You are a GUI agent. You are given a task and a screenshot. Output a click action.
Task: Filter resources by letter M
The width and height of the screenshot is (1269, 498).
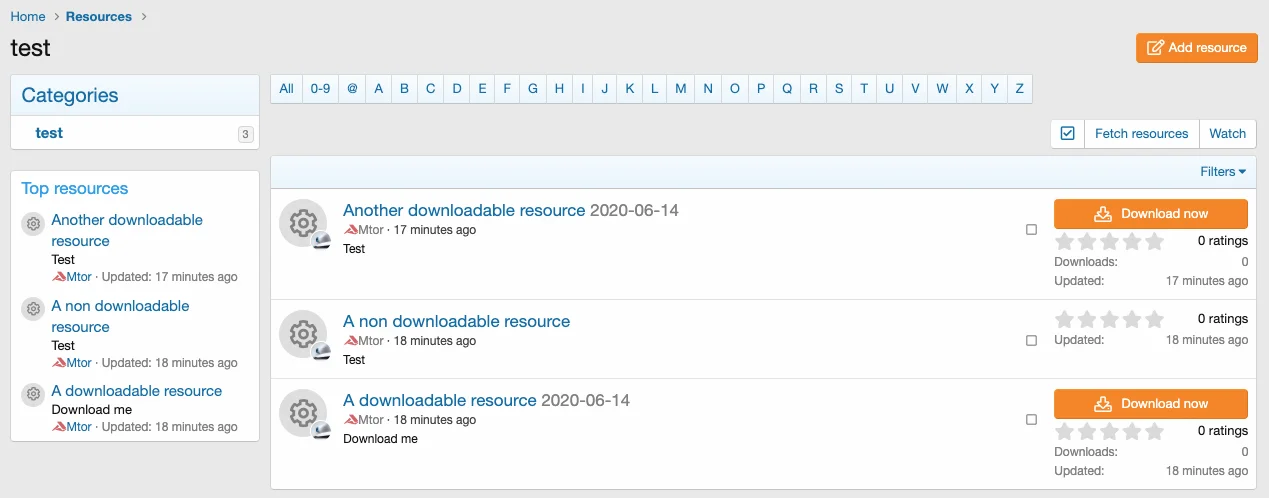tap(680, 89)
